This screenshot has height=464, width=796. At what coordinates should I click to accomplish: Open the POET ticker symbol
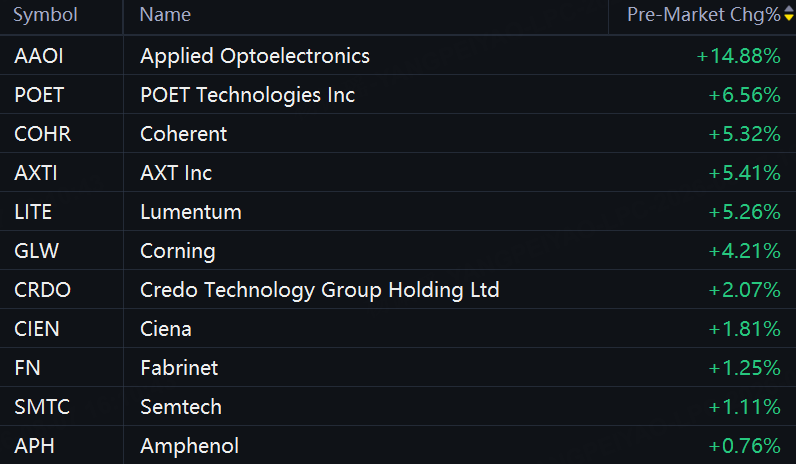coord(39,95)
